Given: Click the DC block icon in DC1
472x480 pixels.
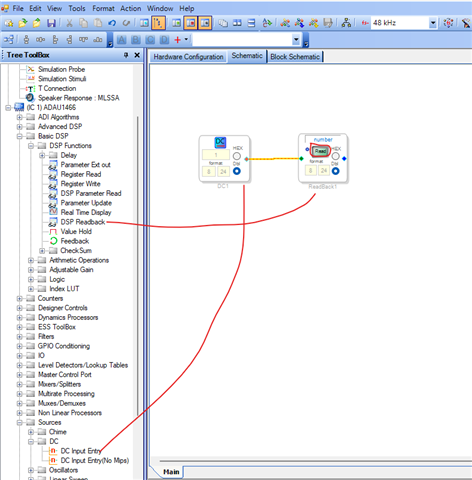Looking at the screenshot, I should click(x=220, y=142).
